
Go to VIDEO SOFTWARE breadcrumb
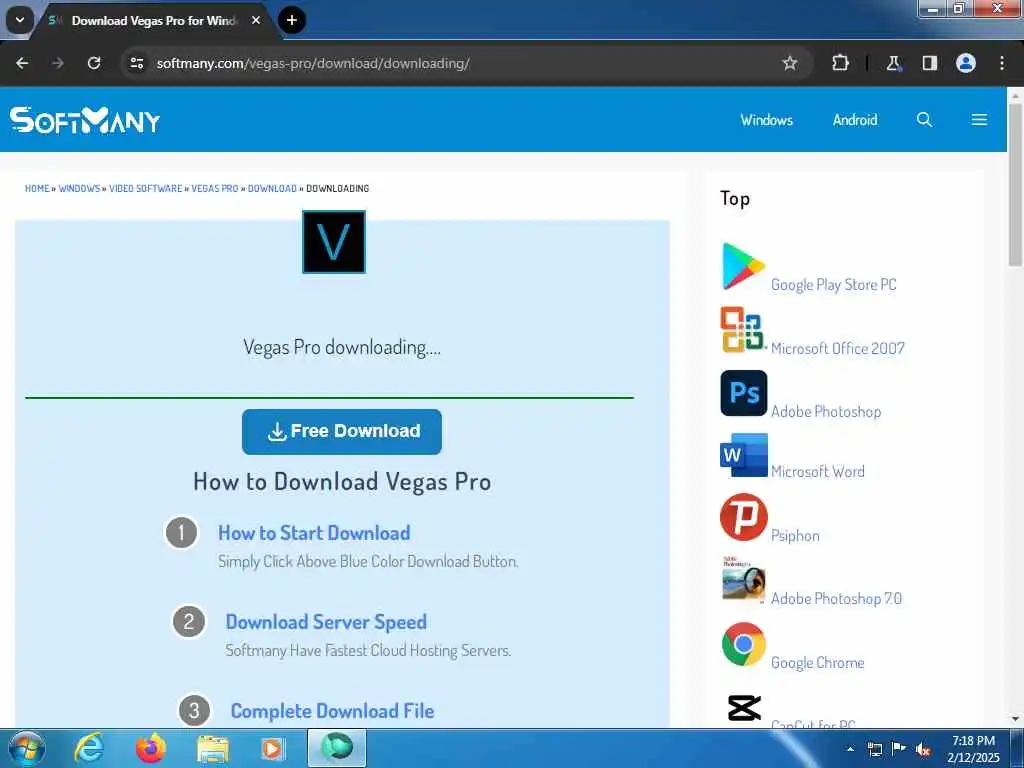tap(145, 188)
